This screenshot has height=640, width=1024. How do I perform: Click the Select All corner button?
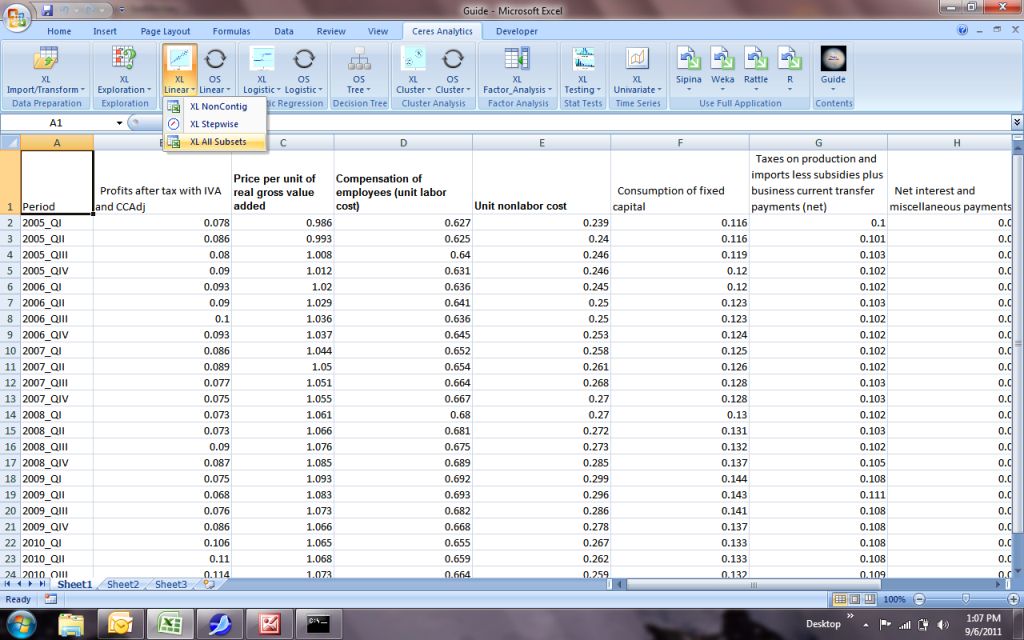pyautogui.click(x=10, y=142)
